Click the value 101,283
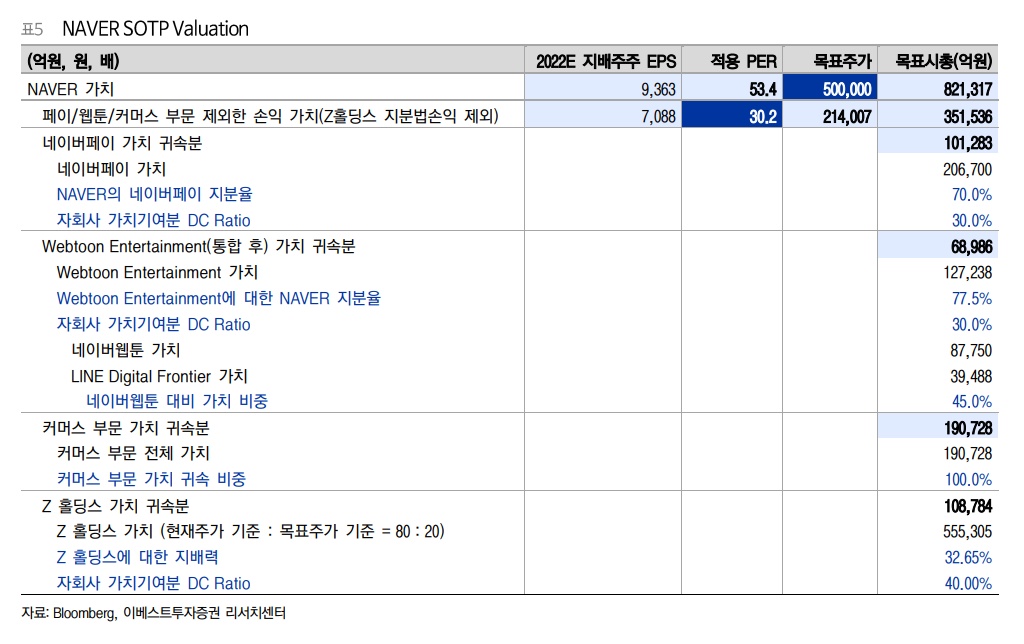The width and height of the screenshot is (1024, 644). point(968,143)
